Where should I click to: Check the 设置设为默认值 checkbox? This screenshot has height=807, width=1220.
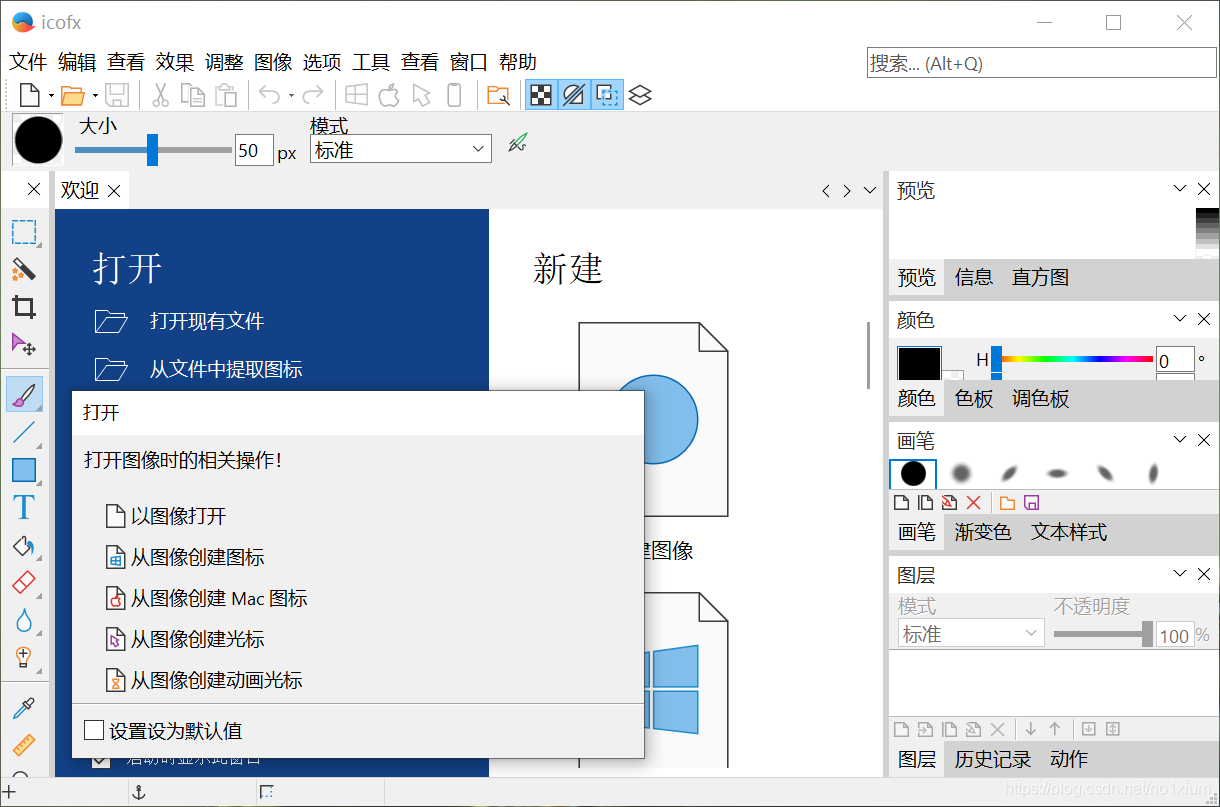coord(94,731)
